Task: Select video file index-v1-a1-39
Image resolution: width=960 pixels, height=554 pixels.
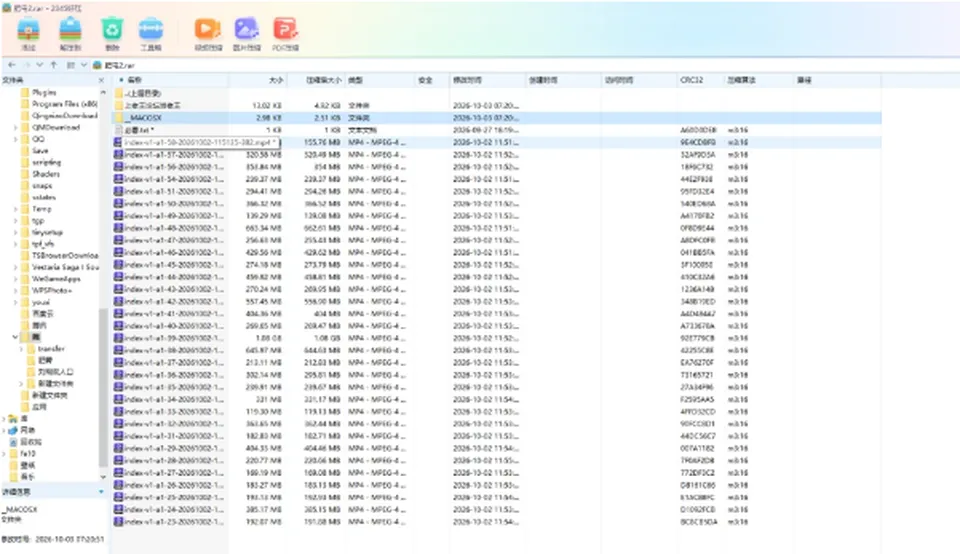Action: pos(497,338)
